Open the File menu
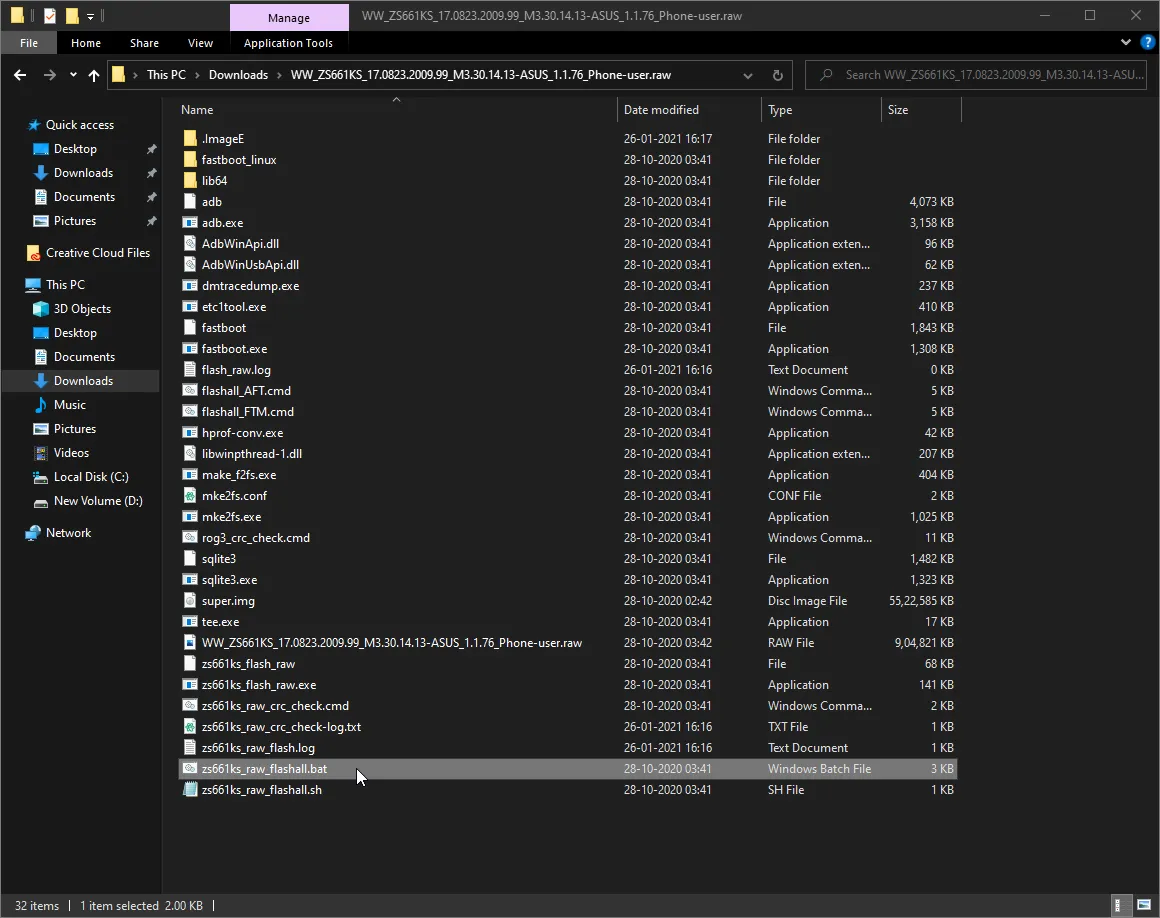Screen dimensions: 1160x918 pos(29,43)
